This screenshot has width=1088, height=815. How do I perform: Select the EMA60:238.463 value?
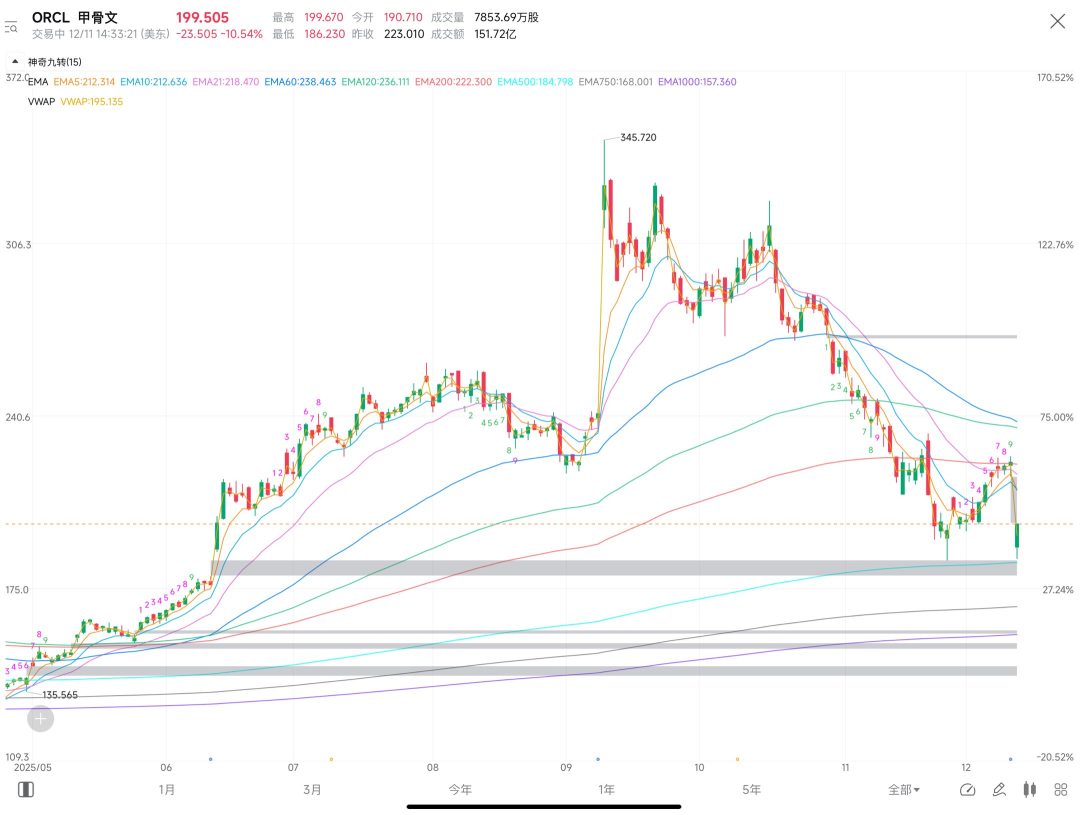300,82
